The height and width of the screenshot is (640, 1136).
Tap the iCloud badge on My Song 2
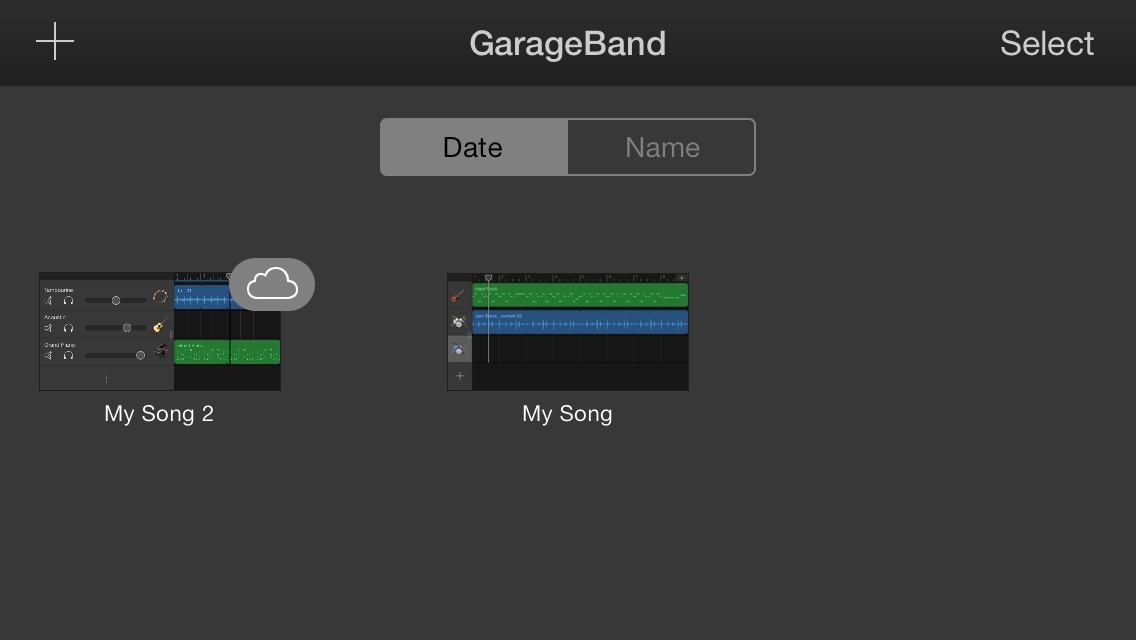click(x=272, y=284)
